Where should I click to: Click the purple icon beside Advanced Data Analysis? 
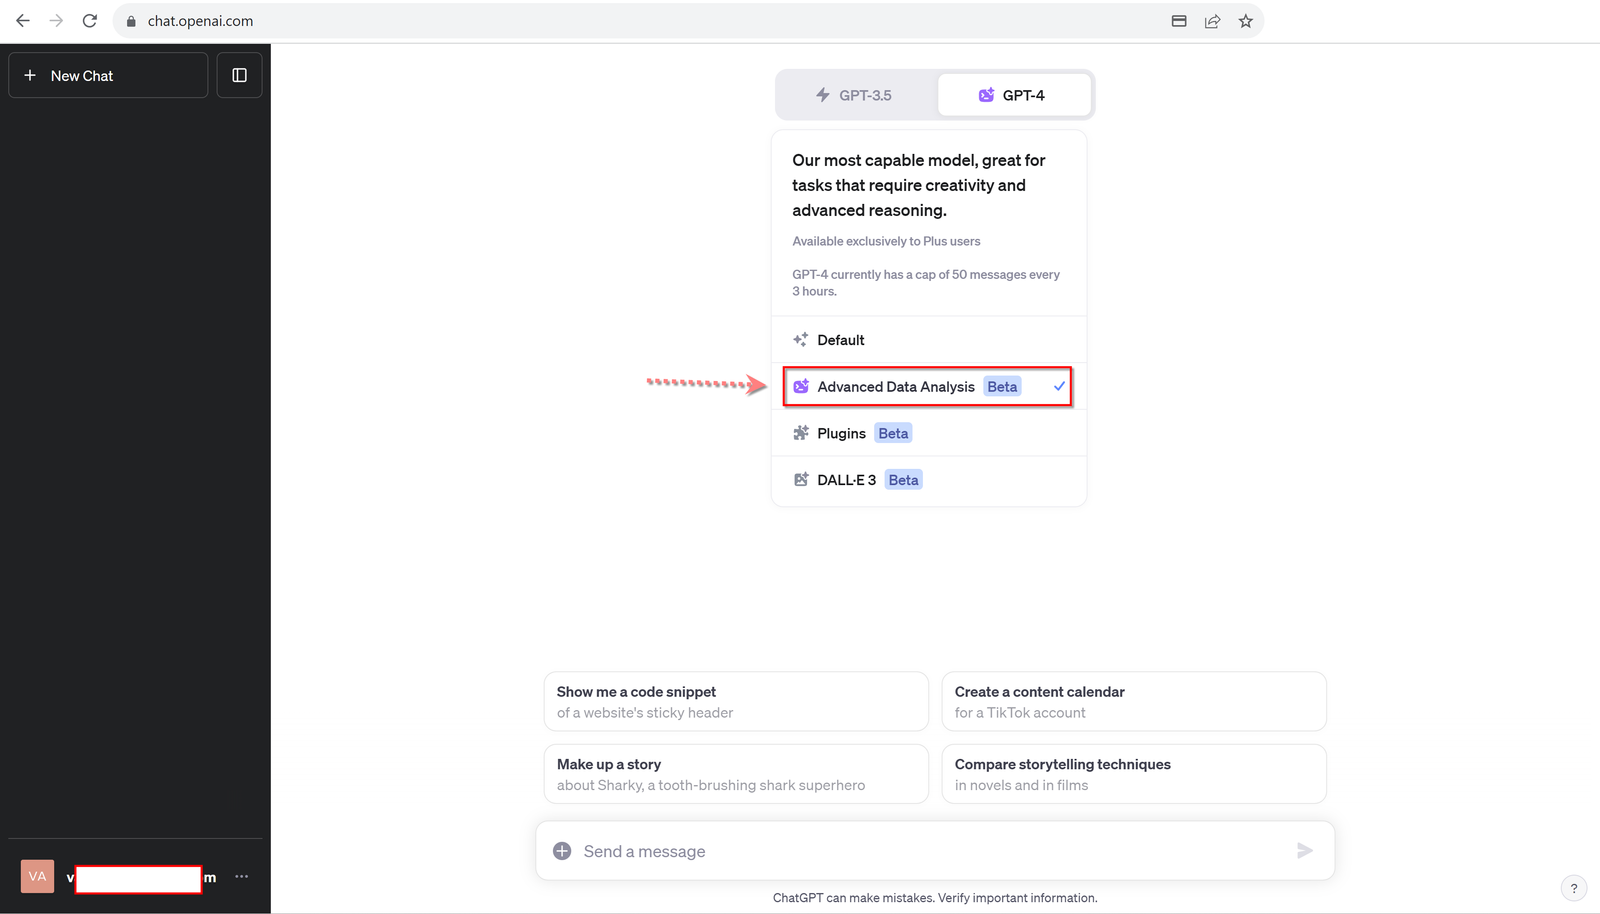(801, 387)
